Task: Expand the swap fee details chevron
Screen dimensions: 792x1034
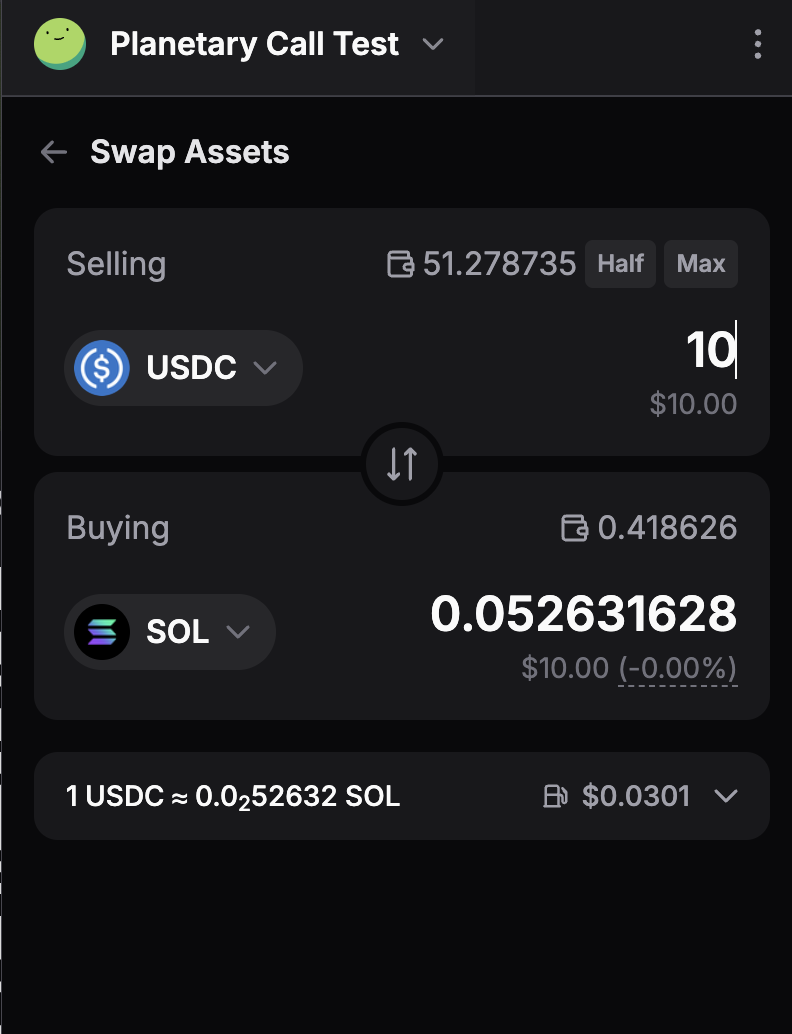Action: (726, 796)
